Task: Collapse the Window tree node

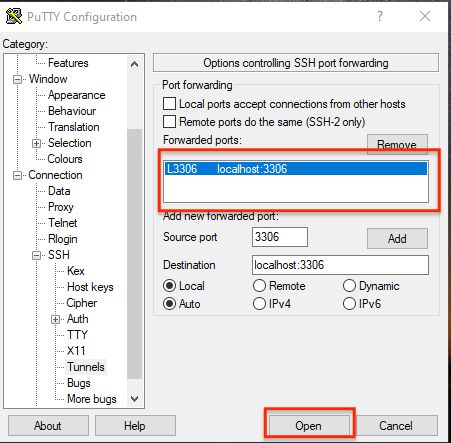Action: pyautogui.click(x=17, y=79)
